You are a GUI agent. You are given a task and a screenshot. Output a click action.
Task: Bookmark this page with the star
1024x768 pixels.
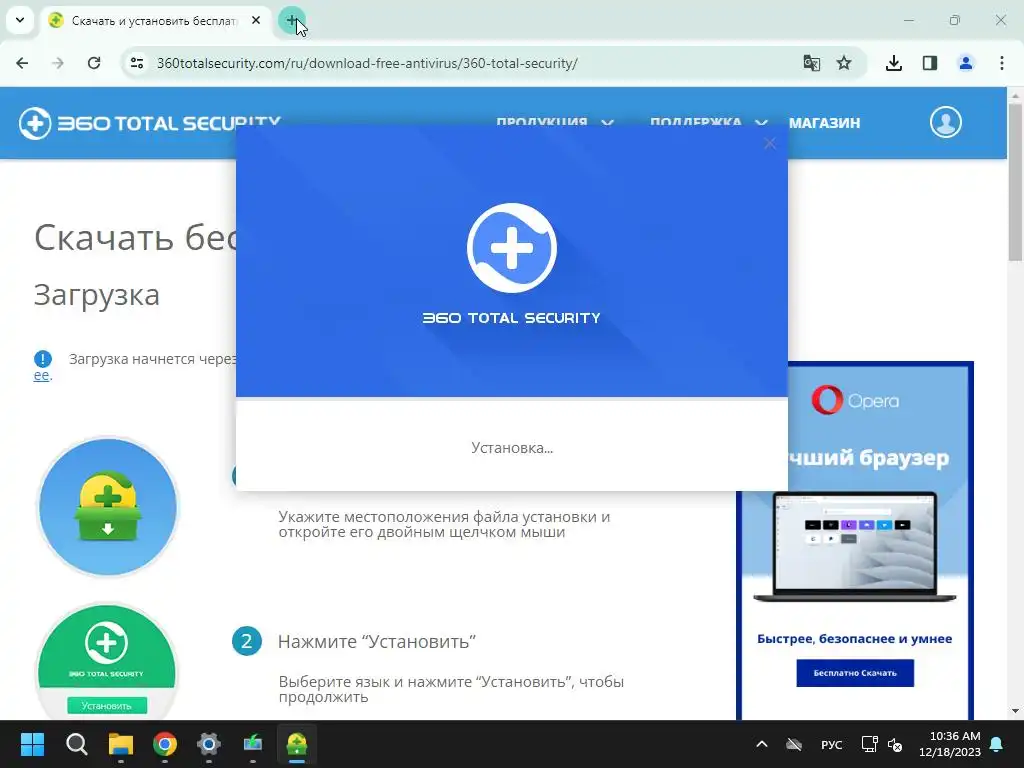(x=844, y=63)
